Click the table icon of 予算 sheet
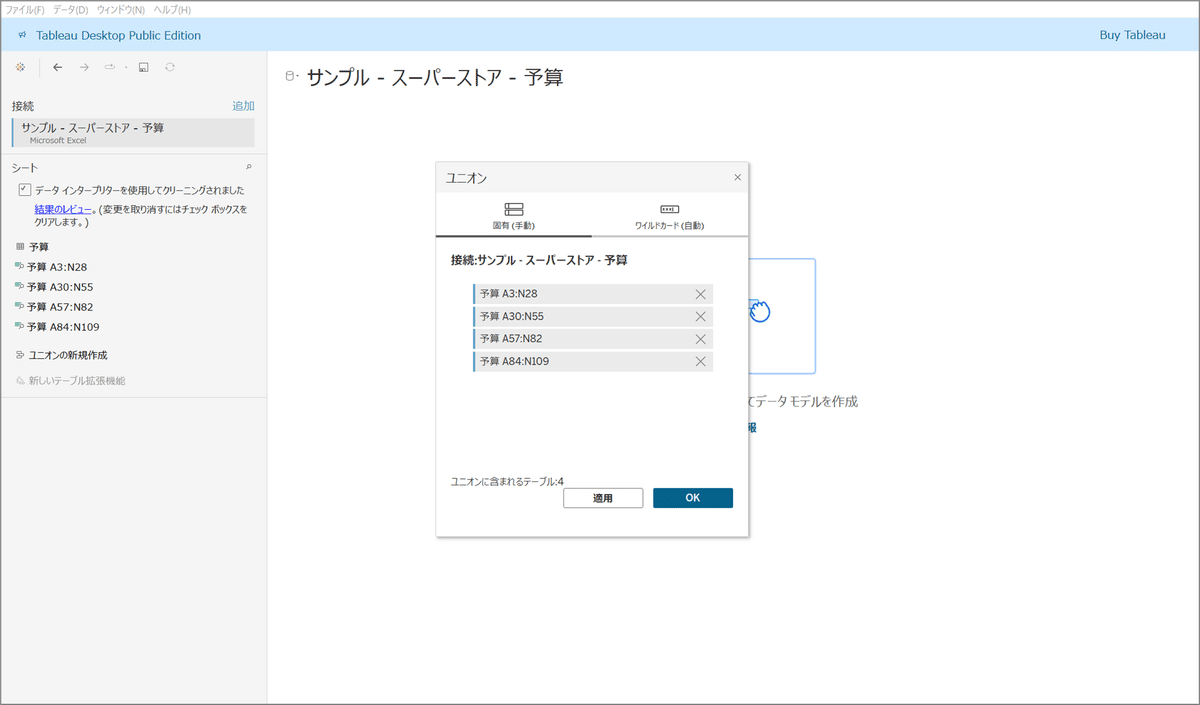Screen dimensions: 1200x705 [x=20, y=246]
